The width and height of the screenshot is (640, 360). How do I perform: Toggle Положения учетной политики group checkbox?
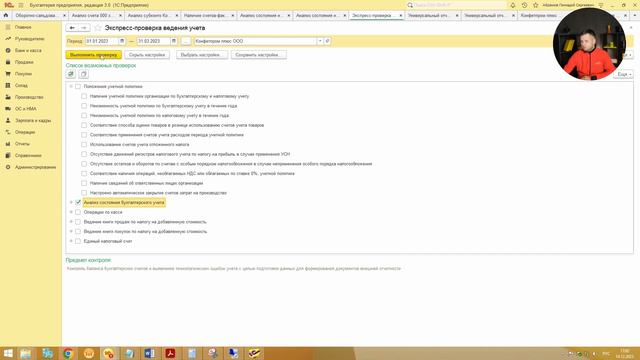click(x=78, y=87)
